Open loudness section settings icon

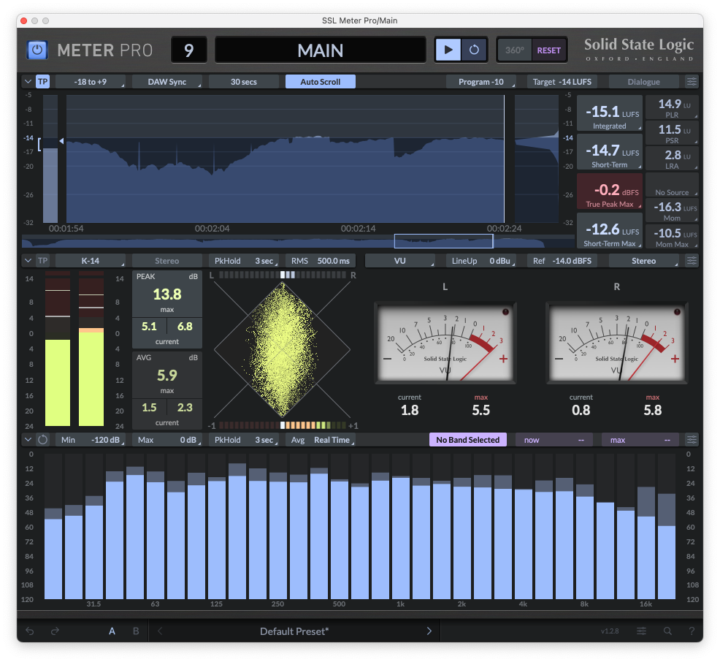(691, 82)
